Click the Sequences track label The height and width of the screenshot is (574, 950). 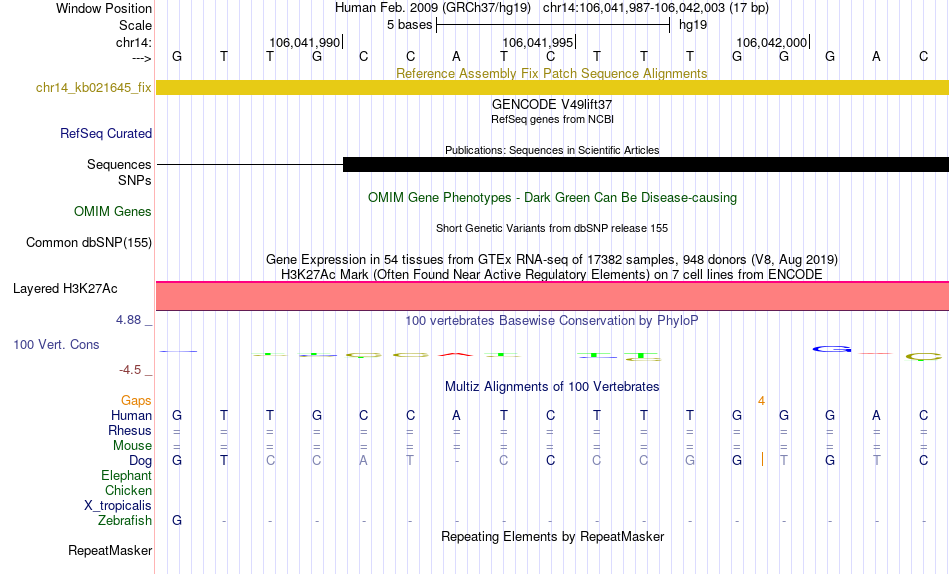(119, 164)
